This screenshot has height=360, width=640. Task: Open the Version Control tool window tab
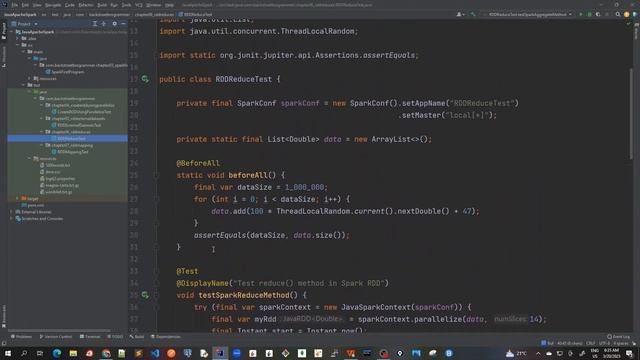[x=56, y=337]
